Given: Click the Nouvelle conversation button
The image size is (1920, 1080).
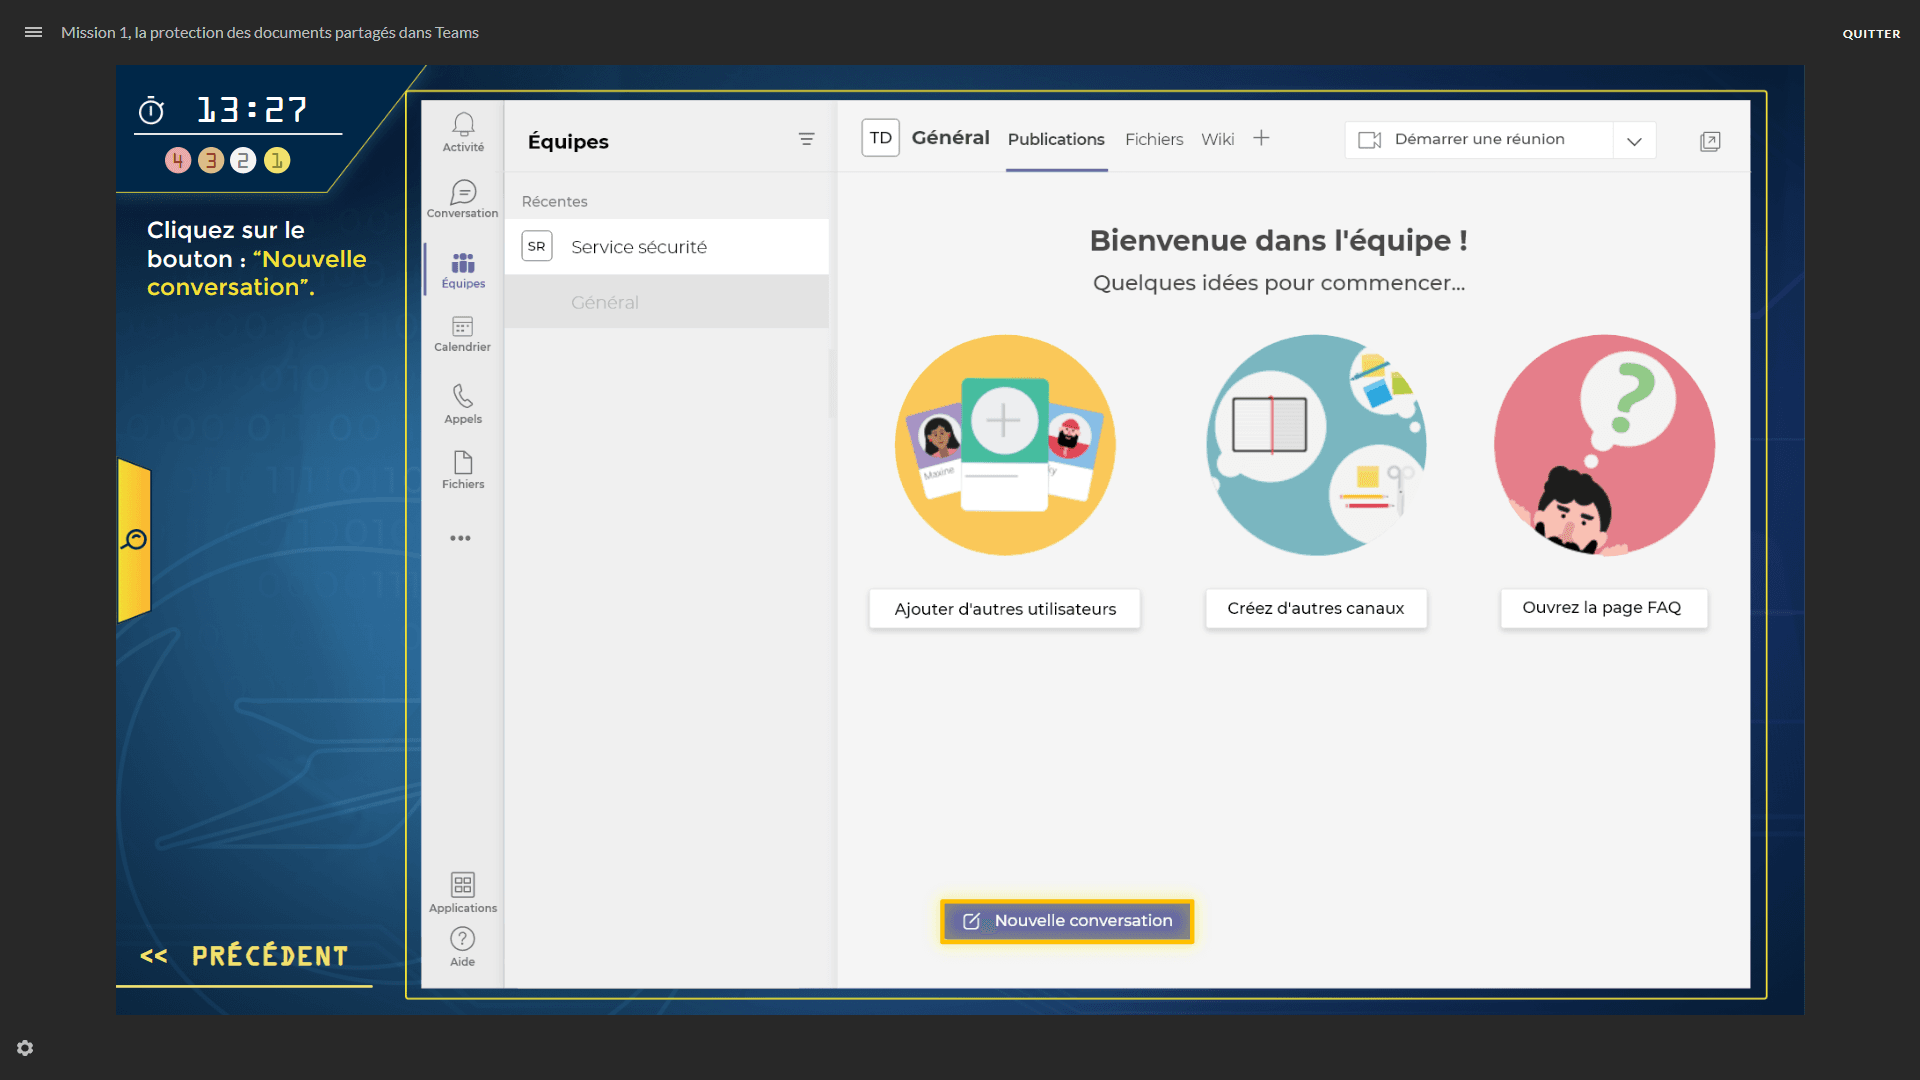Looking at the screenshot, I should pyautogui.click(x=1067, y=921).
